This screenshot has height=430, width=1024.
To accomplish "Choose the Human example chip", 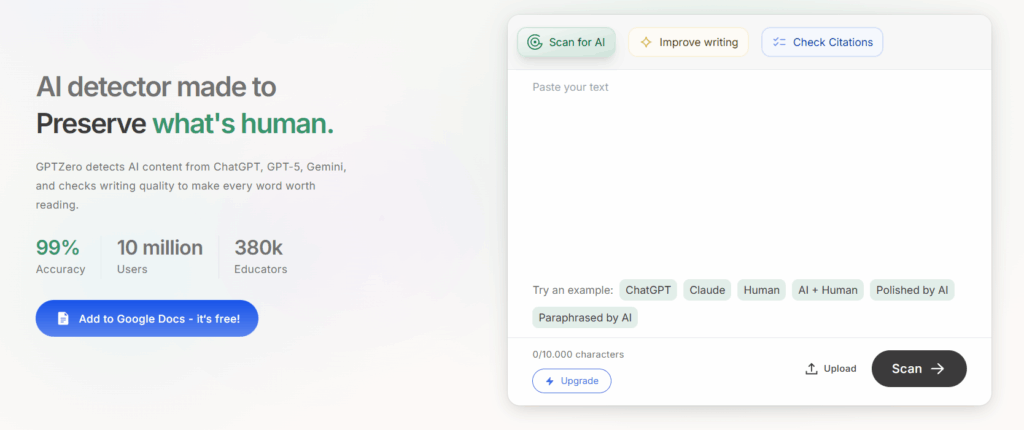I will click(761, 290).
